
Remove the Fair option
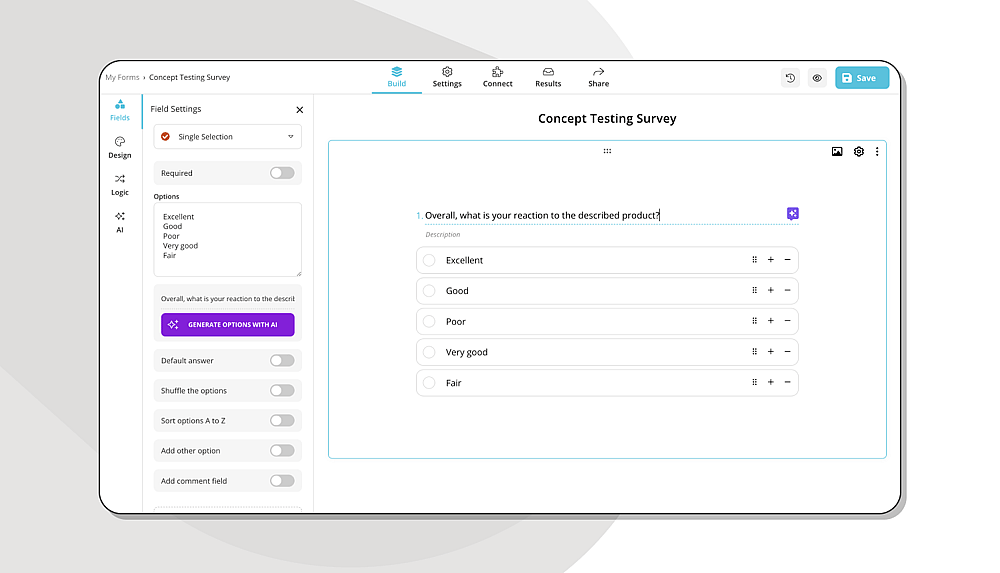click(788, 382)
